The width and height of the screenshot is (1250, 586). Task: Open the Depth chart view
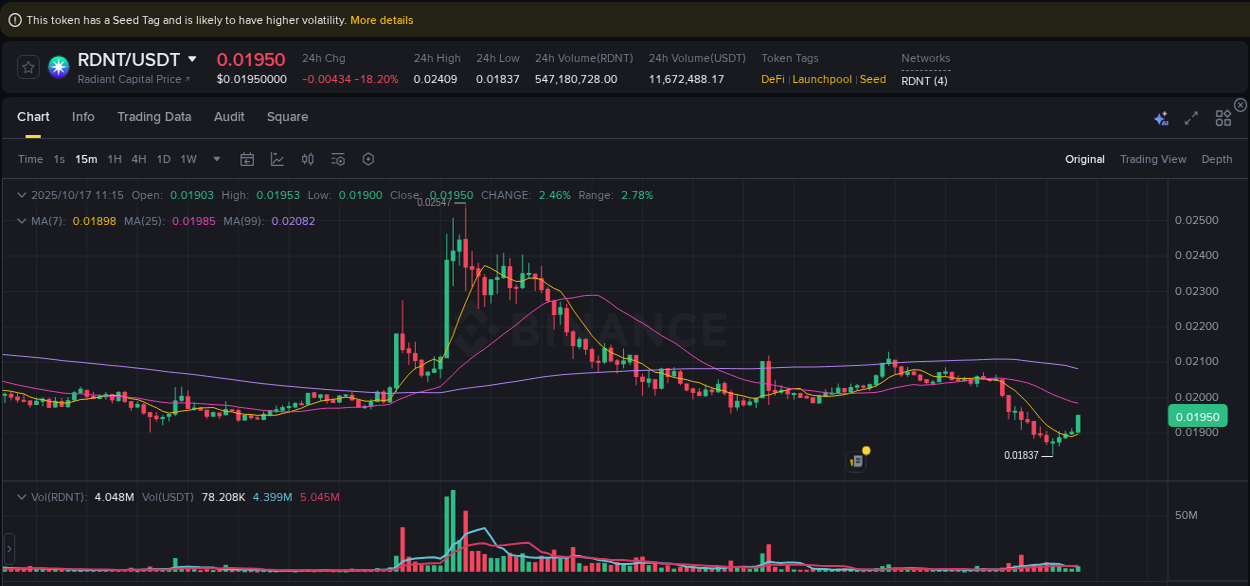pos(1216,159)
